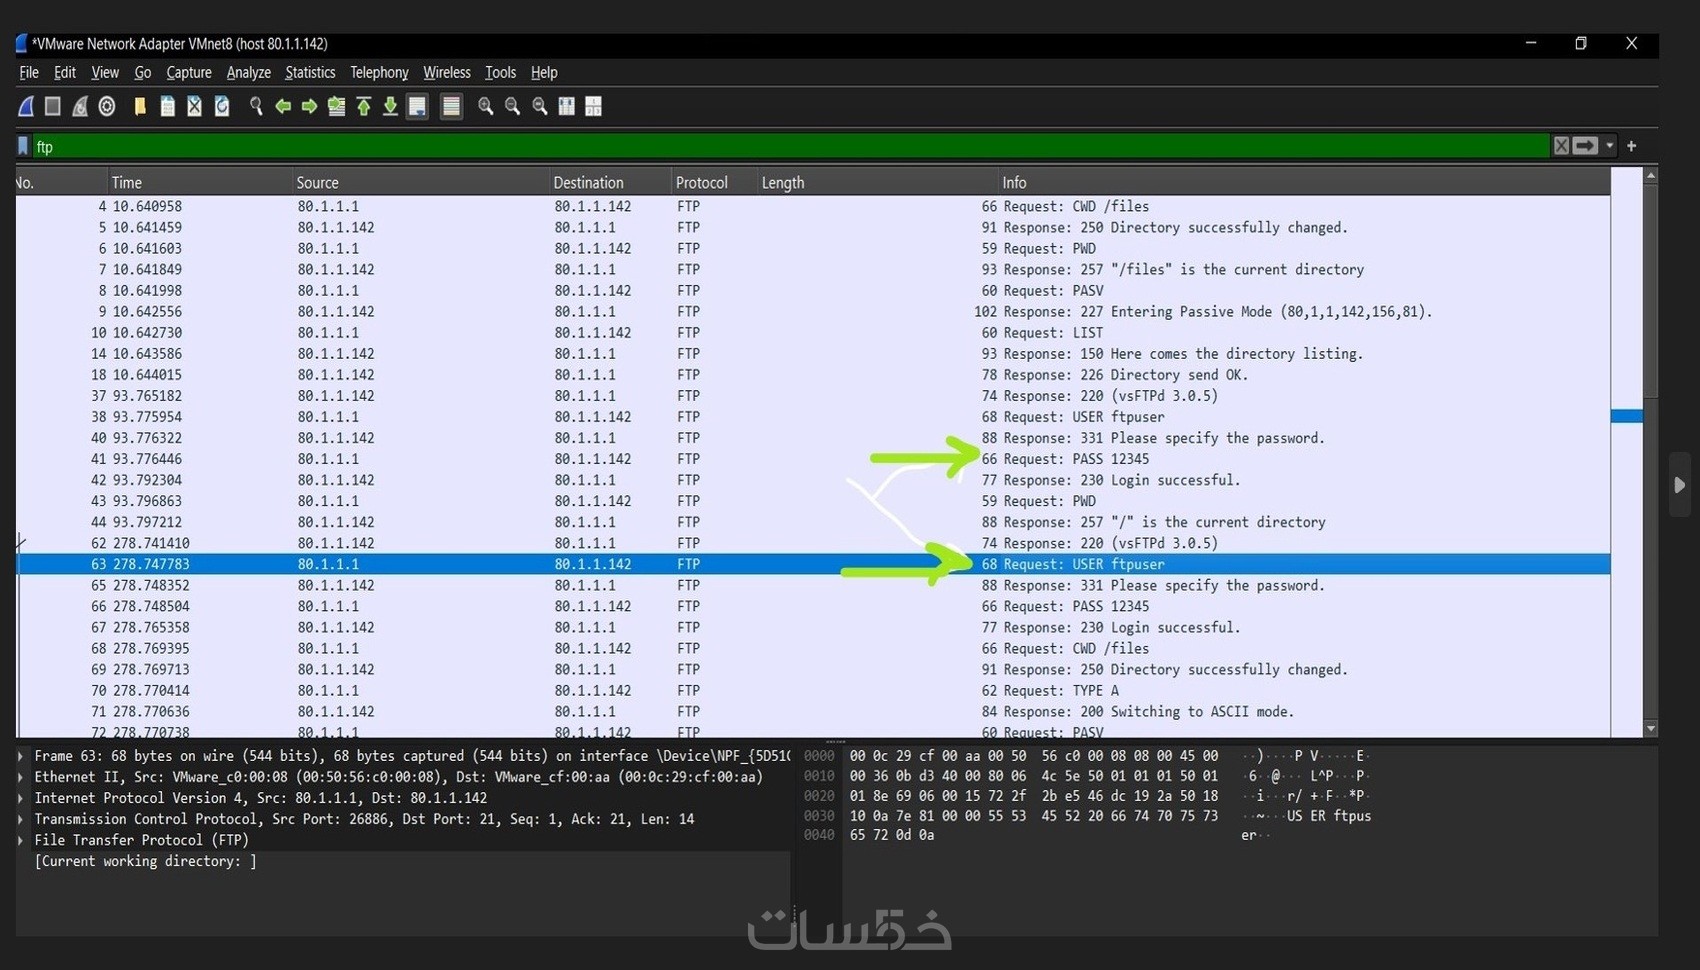Select packet 14 Here comes the directory listing

pyautogui.click(x=813, y=354)
